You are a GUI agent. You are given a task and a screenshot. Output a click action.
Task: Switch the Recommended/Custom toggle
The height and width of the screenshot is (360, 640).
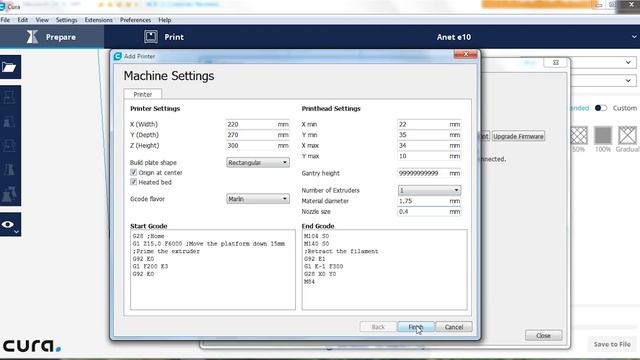click(600, 108)
